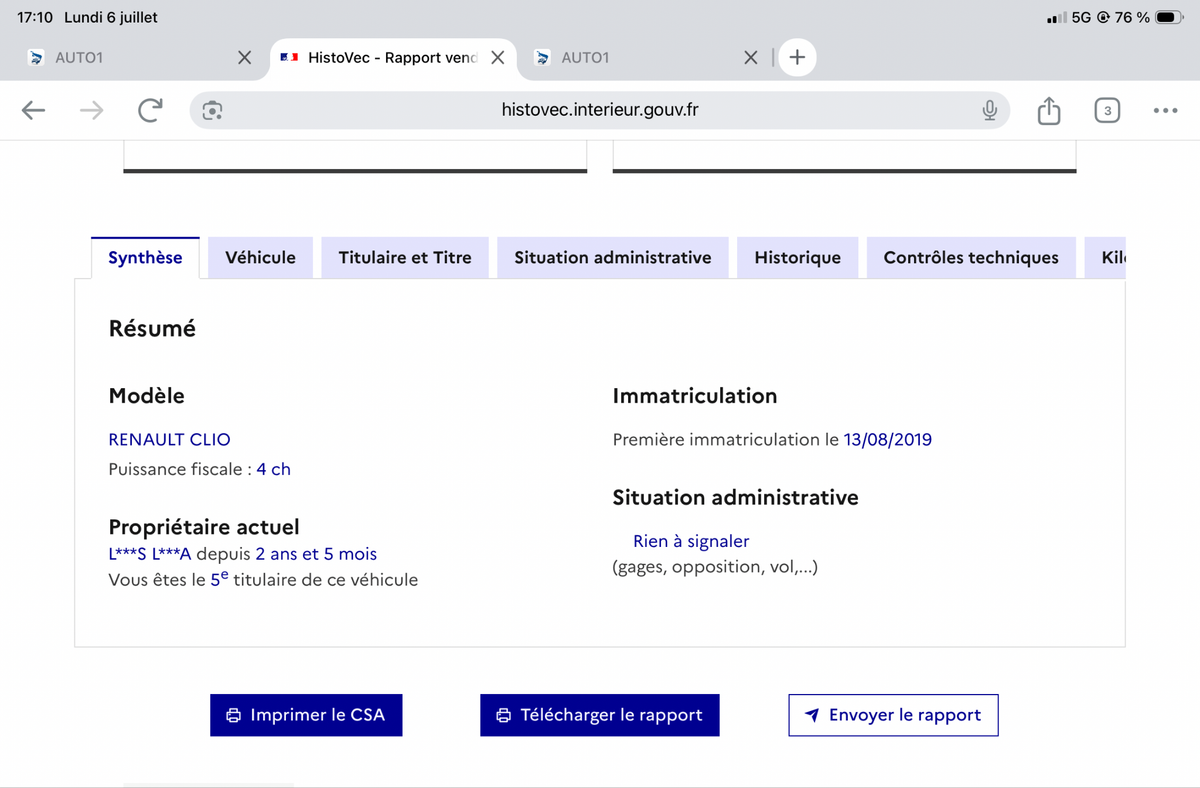This screenshot has width=1200, height=788.
Task: Click Imprimer le CSA button
Action: click(306, 715)
